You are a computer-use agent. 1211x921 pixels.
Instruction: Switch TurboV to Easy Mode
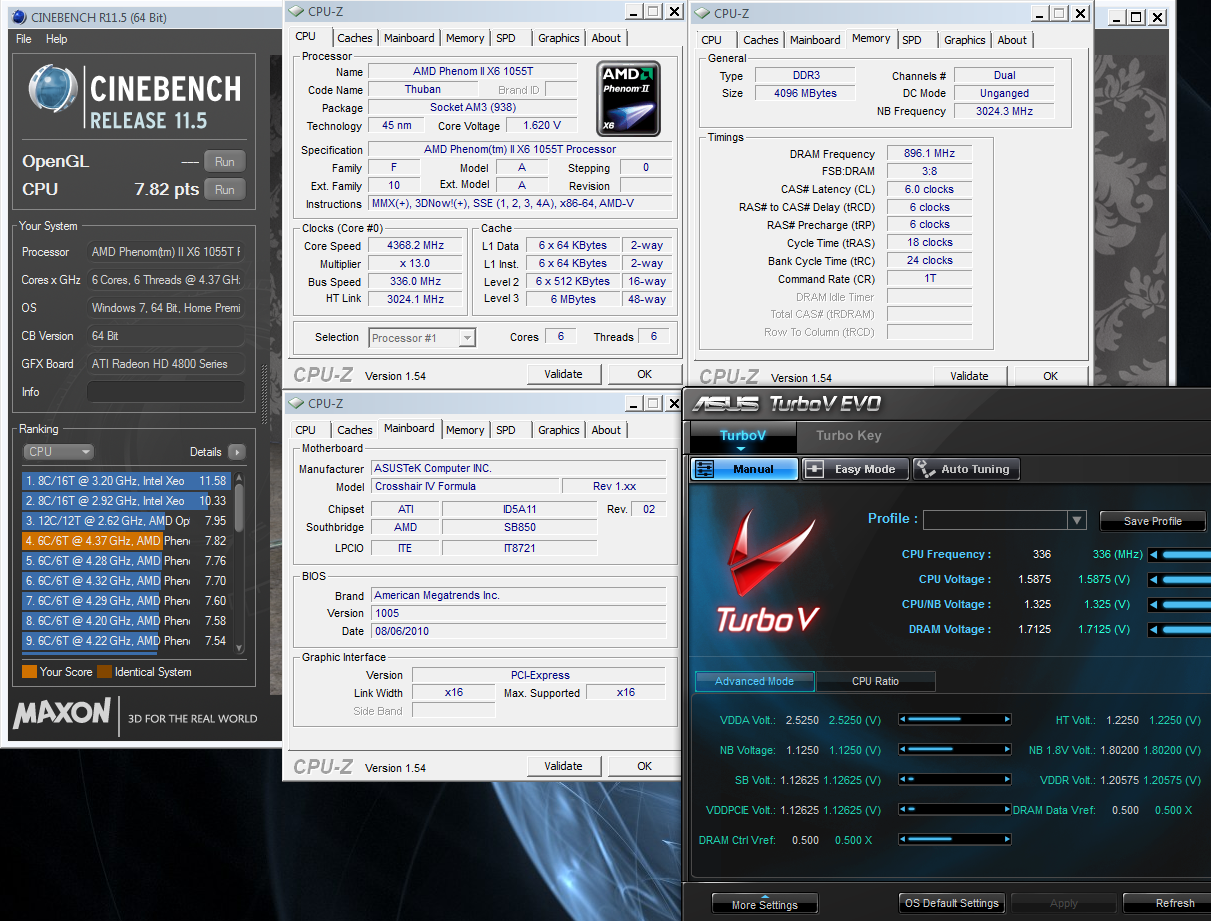click(855, 469)
